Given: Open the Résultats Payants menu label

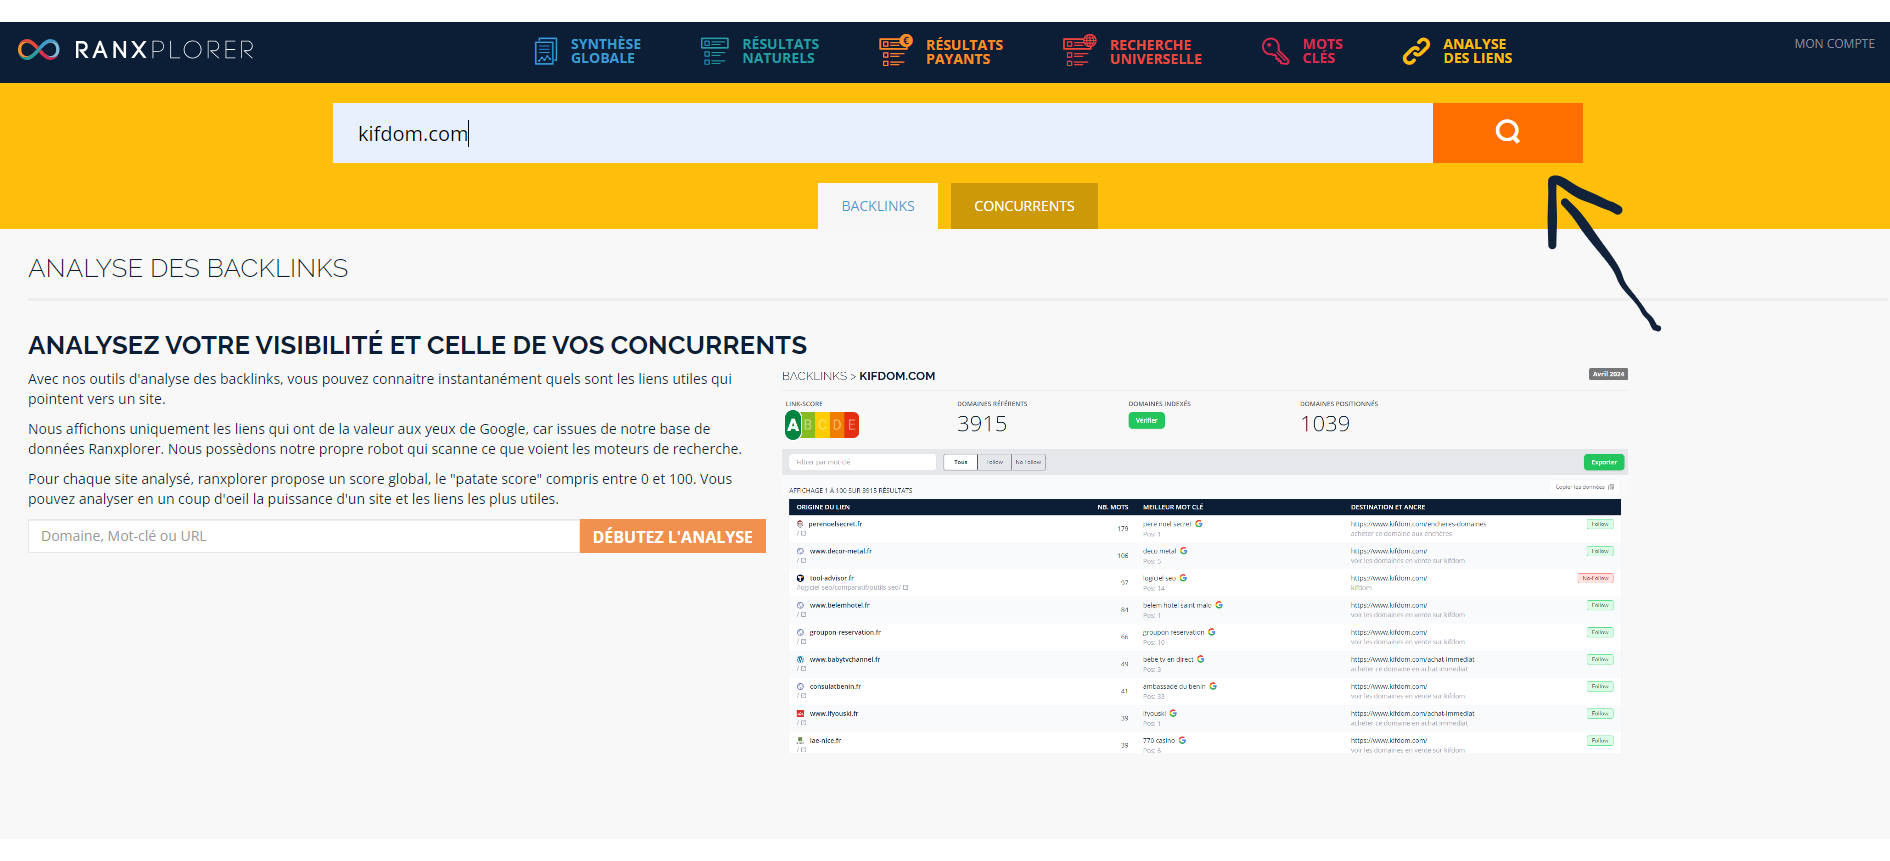Looking at the screenshot, I should [965, 52].
